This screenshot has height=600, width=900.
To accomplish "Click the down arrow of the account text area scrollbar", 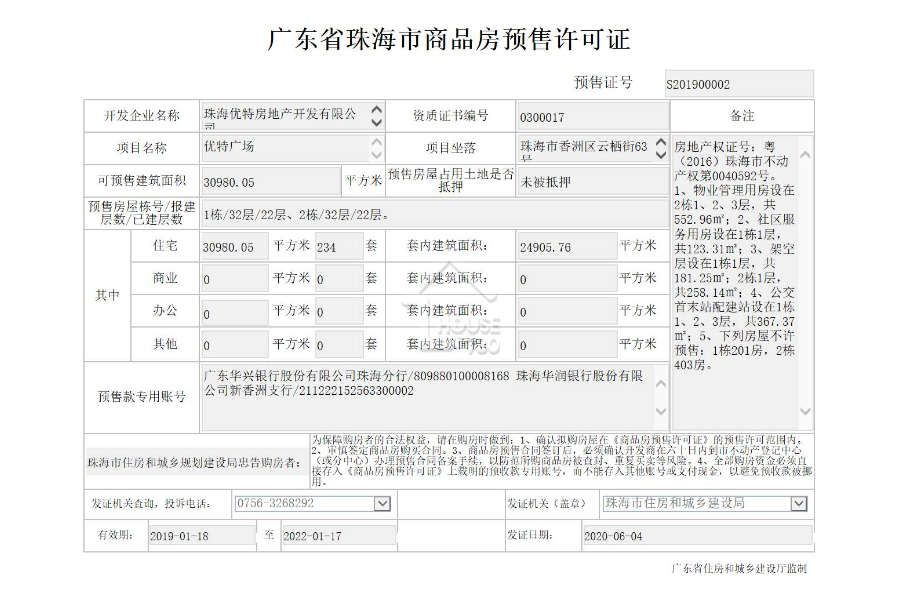I will coord(661,411).
